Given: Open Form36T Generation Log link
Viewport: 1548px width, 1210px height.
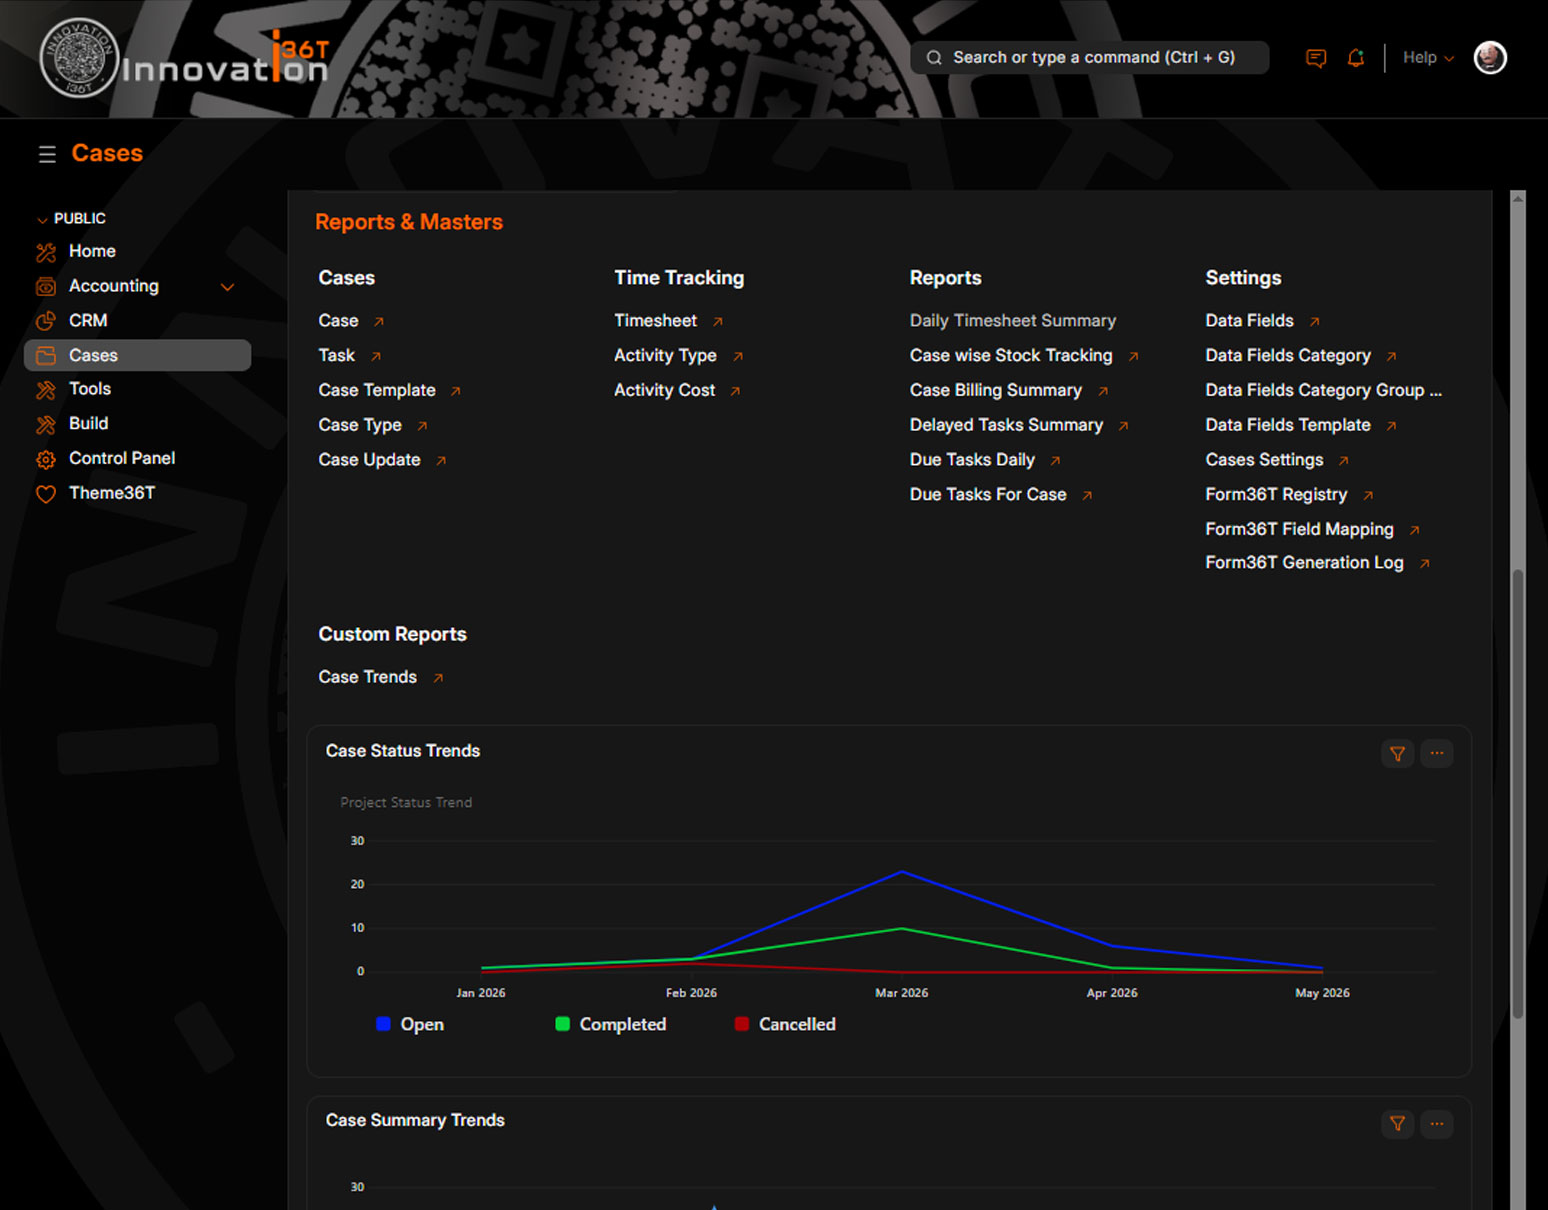Looking at the screenshot, I should 1304,563.
